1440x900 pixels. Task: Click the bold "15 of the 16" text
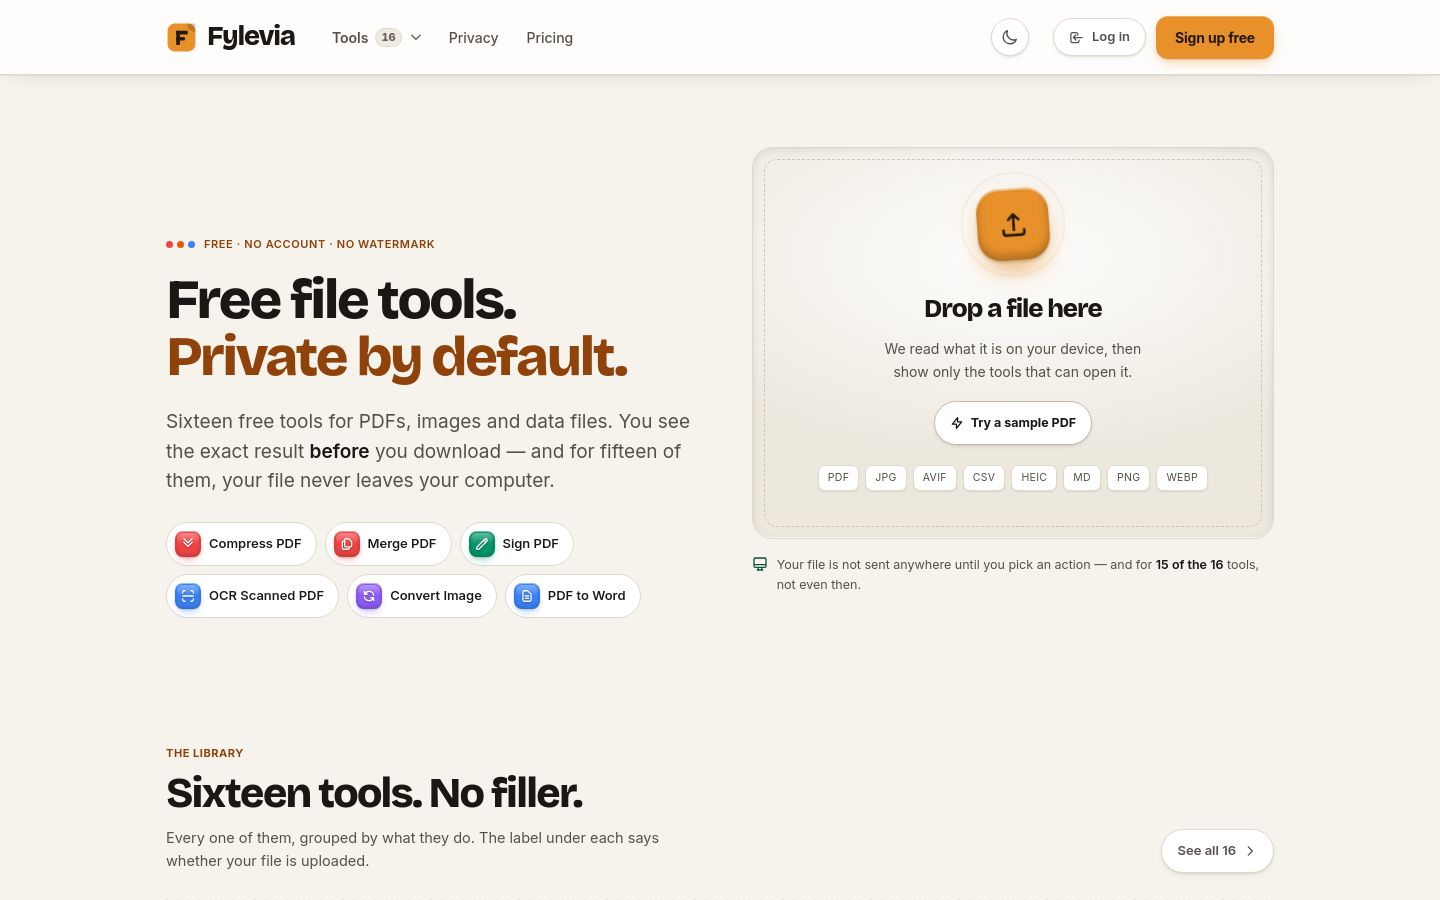1190,565
